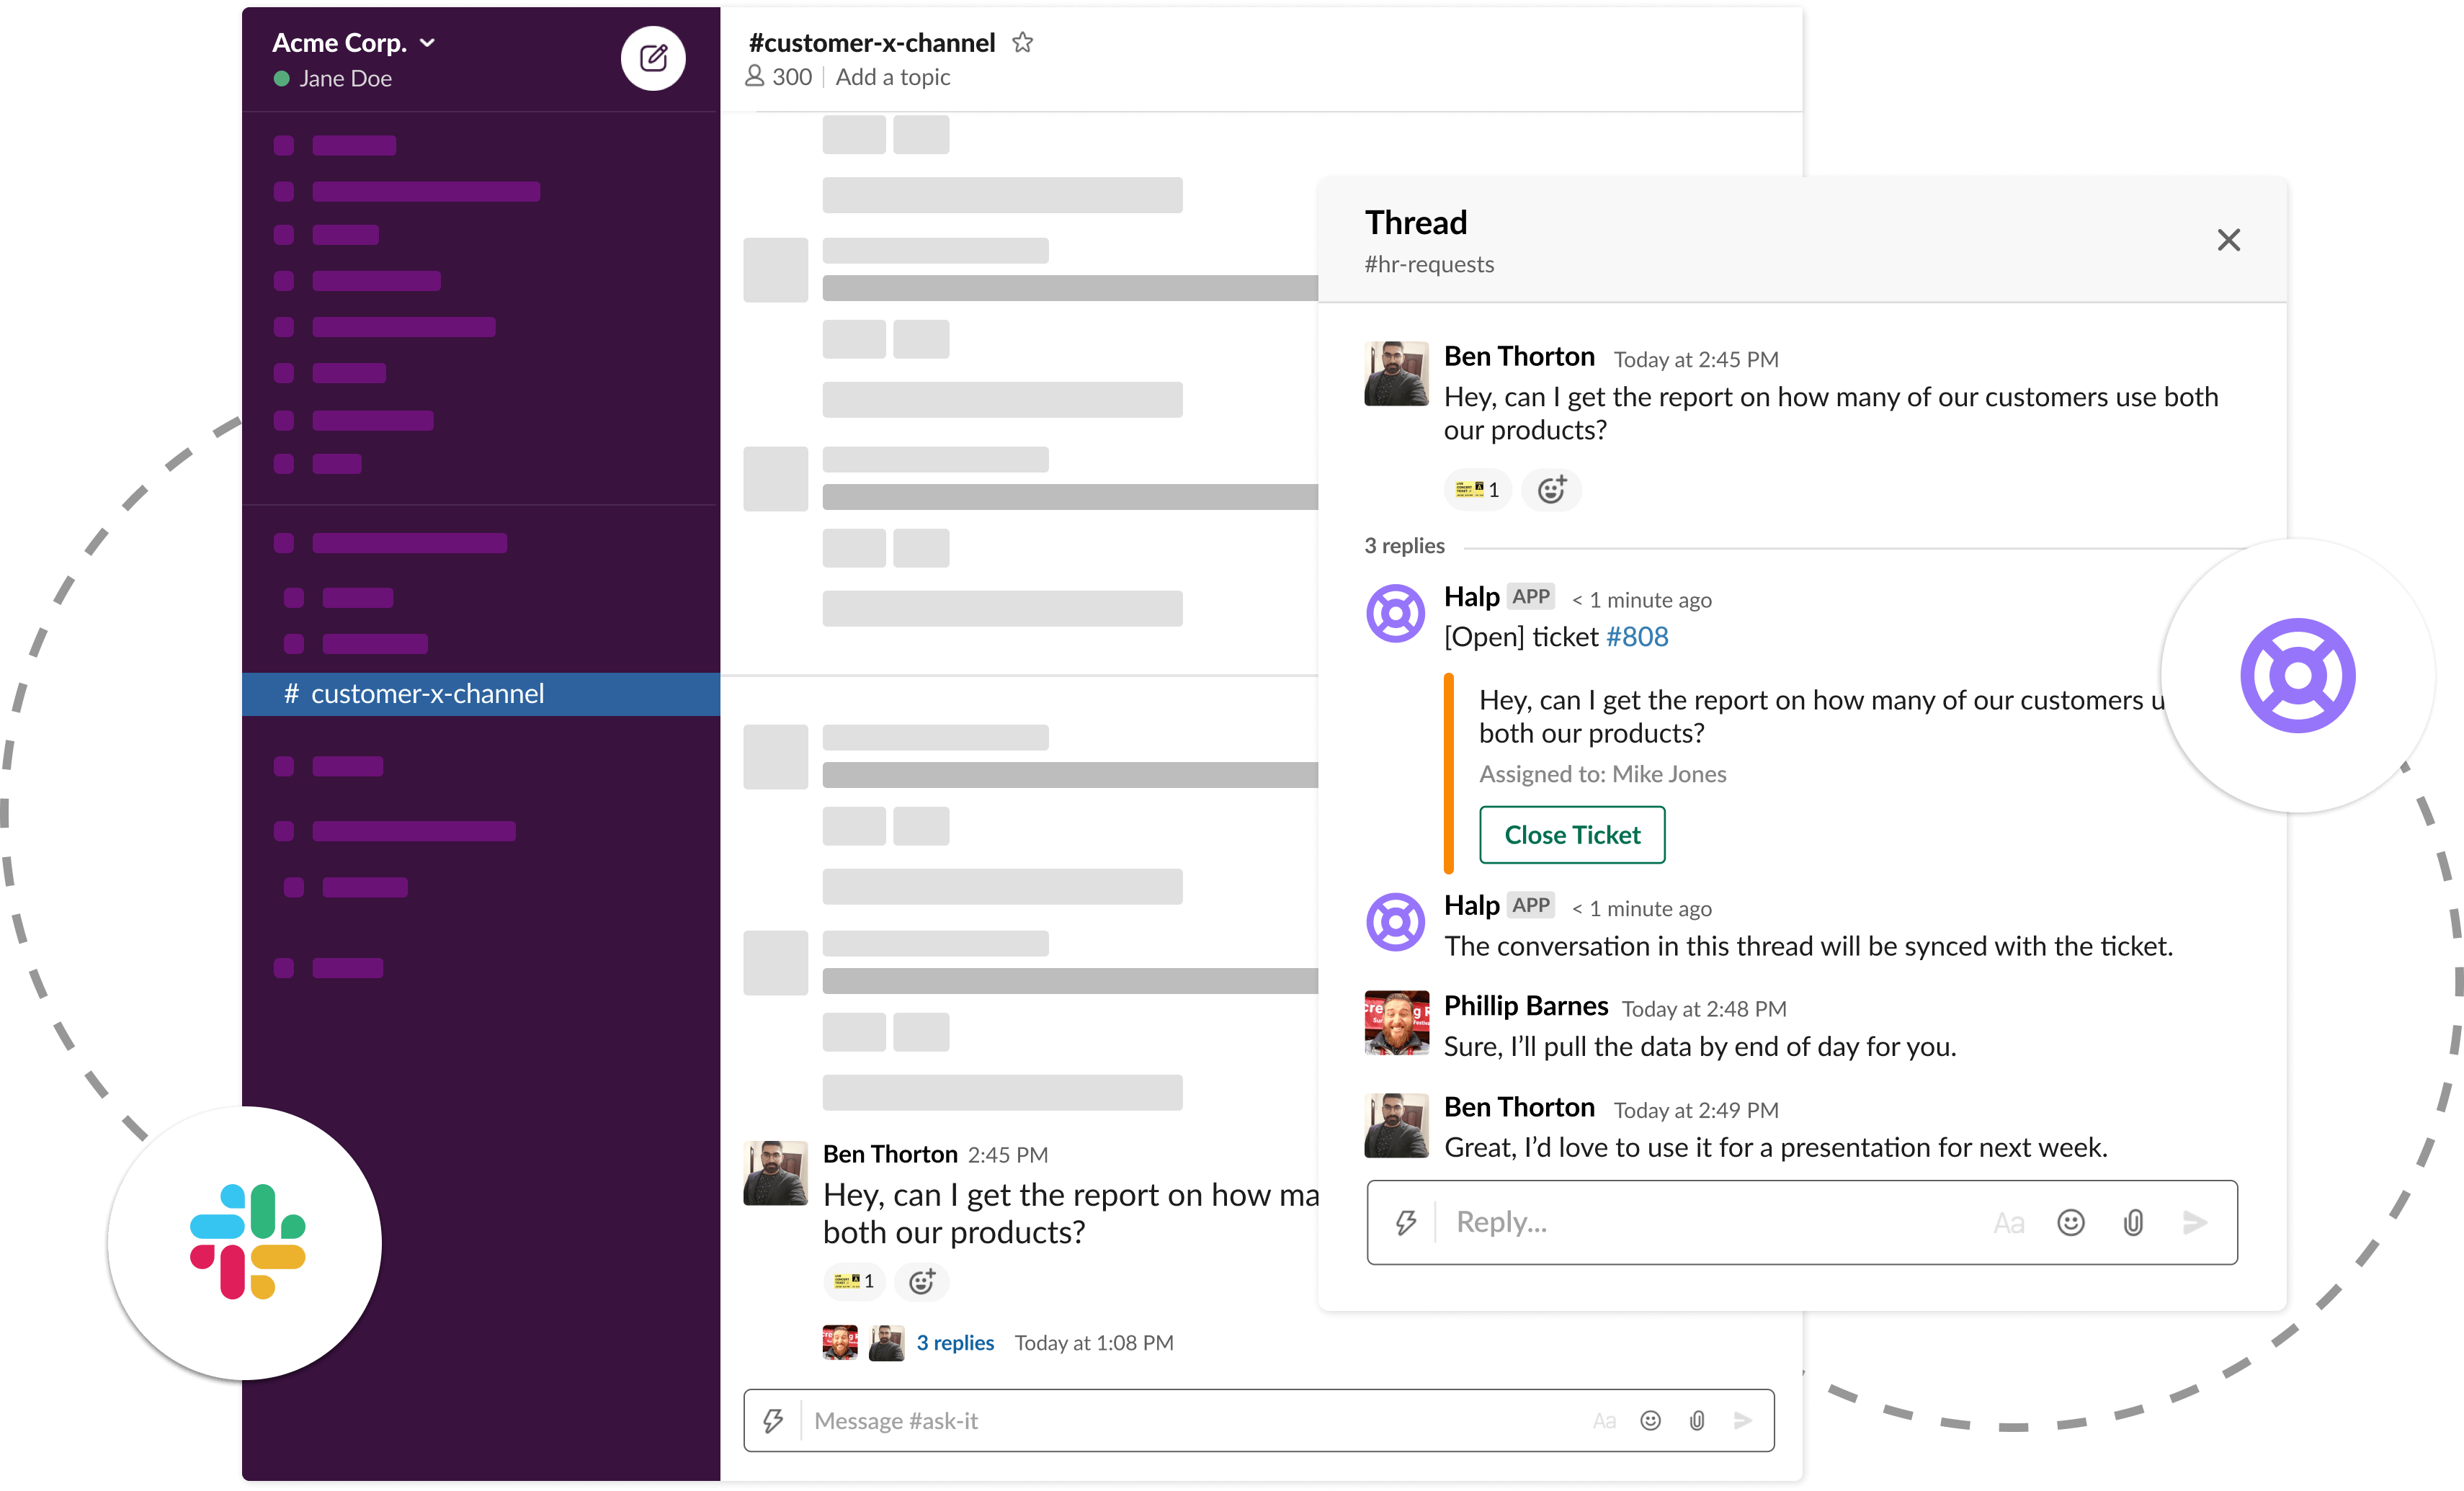Open ticket #808 link
This screenshot has width=2464, height=1491.
click(x=1637, y=637)
